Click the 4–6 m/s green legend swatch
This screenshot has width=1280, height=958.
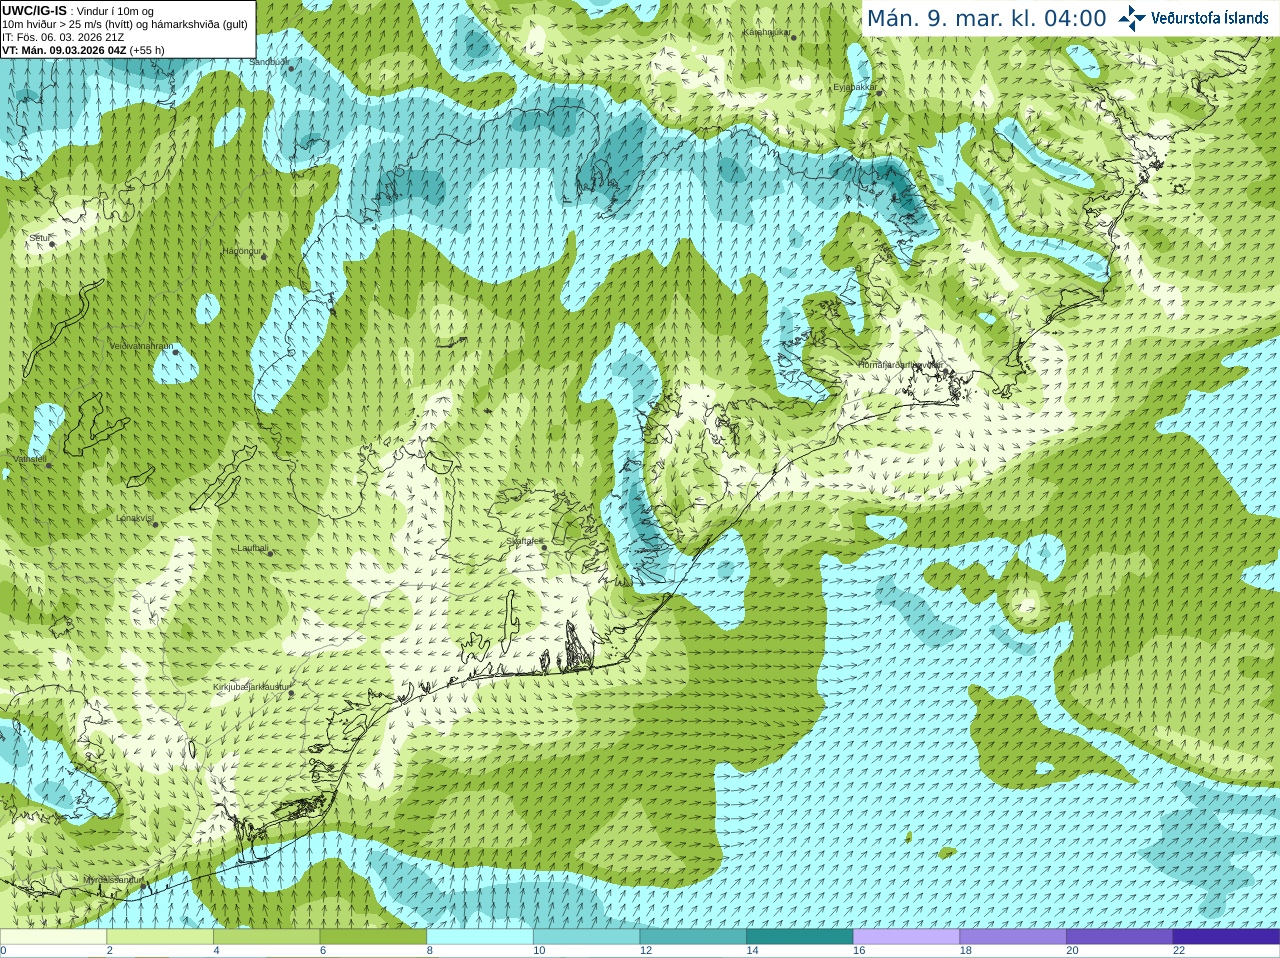point(267,937)
